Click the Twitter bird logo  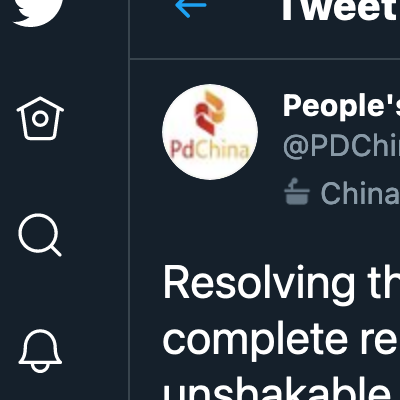(38, 13)
